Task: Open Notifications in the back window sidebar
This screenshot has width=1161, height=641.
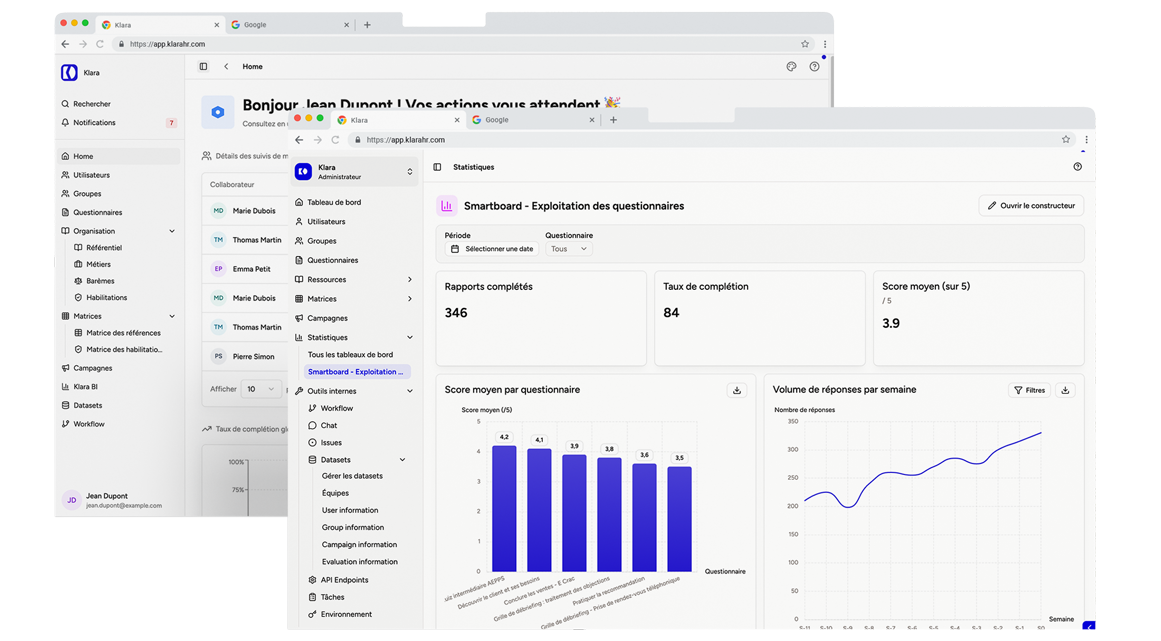Action: [x=118, y=123]
